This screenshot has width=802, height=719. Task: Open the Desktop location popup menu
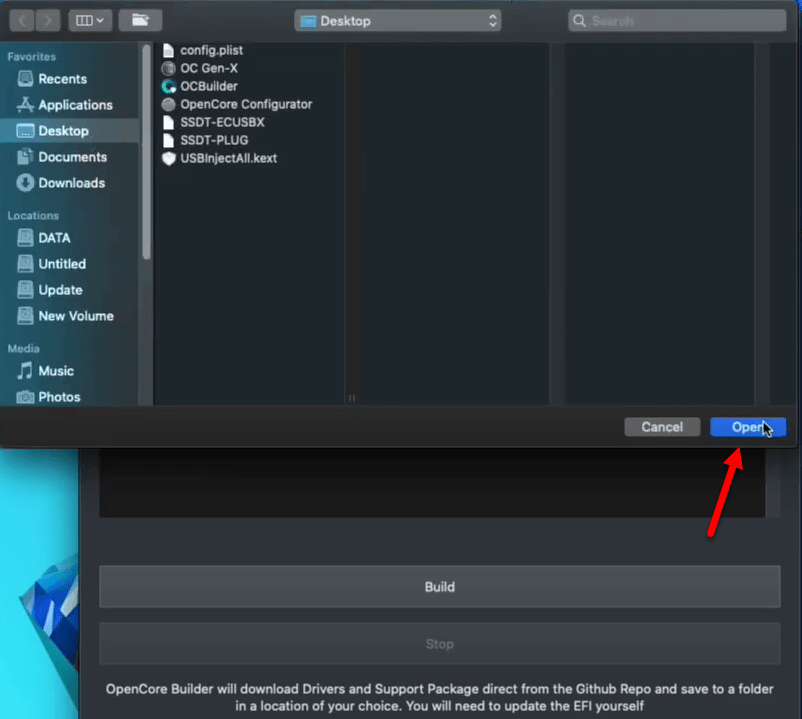[x=397, y=21]
